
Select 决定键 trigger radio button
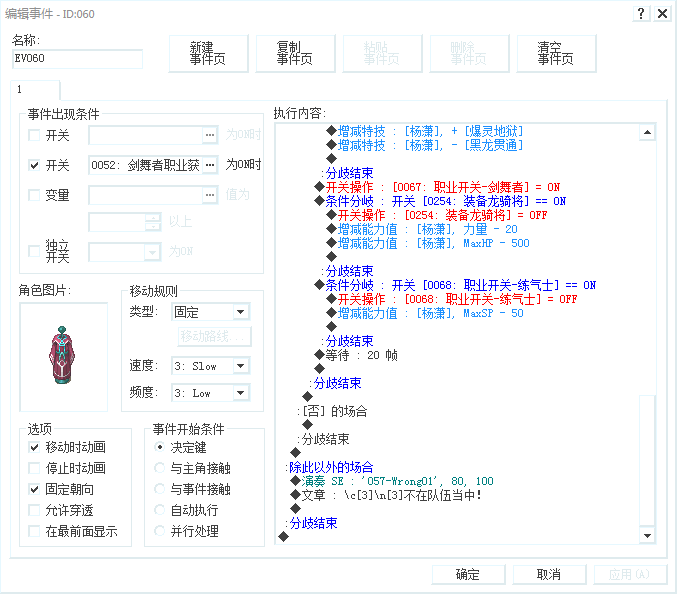160,447
